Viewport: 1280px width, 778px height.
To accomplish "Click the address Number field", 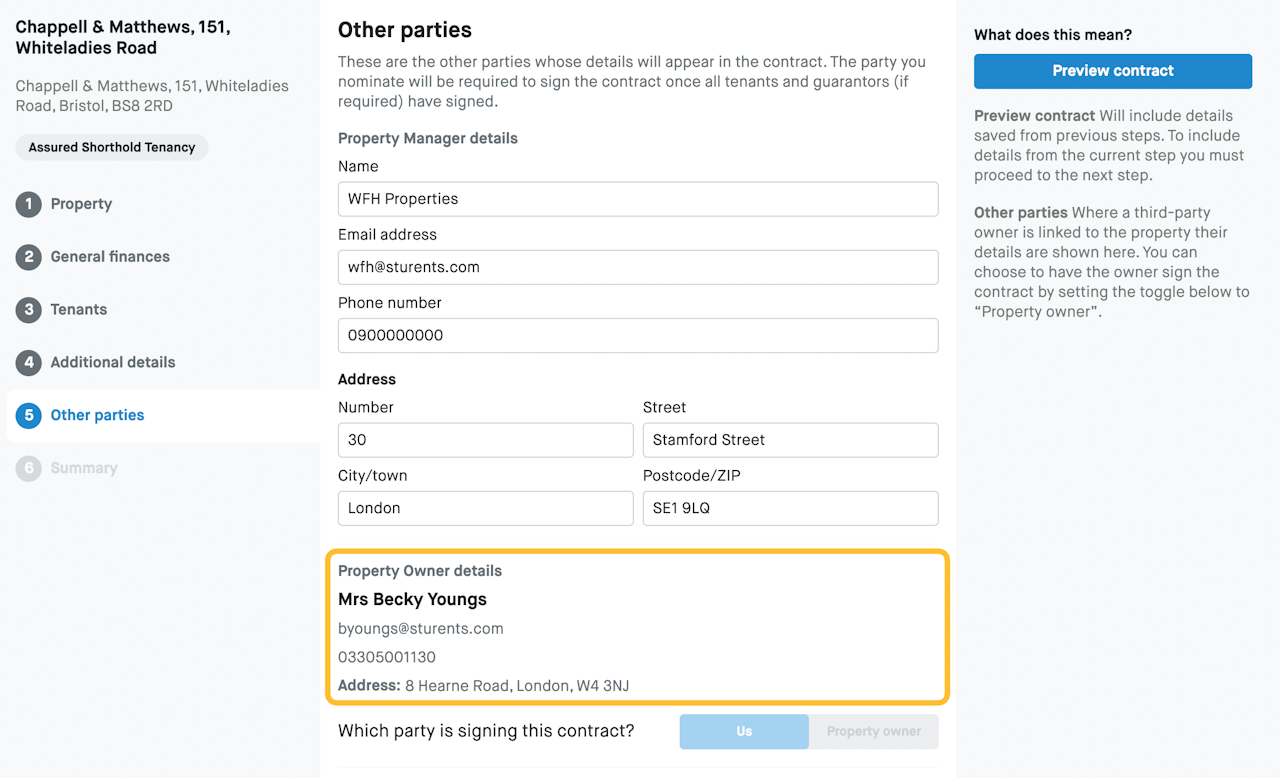I will coord(485,440).
